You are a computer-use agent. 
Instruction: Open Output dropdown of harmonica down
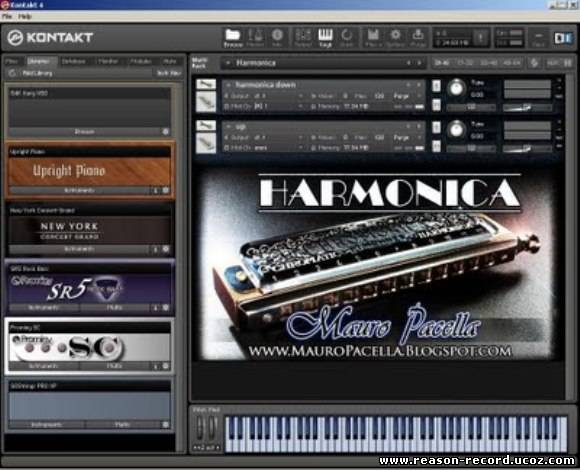point(301,96)
